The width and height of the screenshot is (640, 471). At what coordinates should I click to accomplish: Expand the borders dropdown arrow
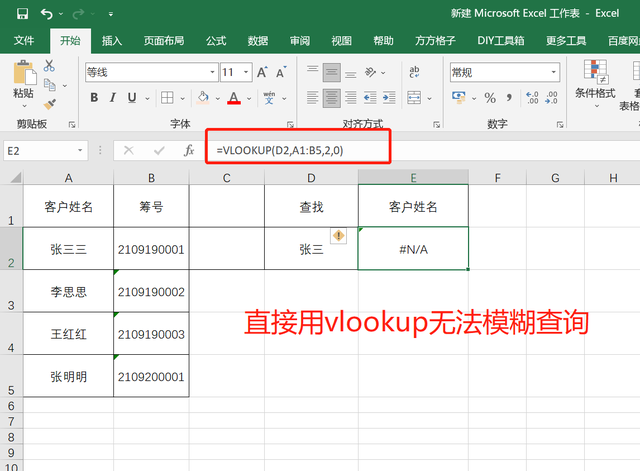182,98
